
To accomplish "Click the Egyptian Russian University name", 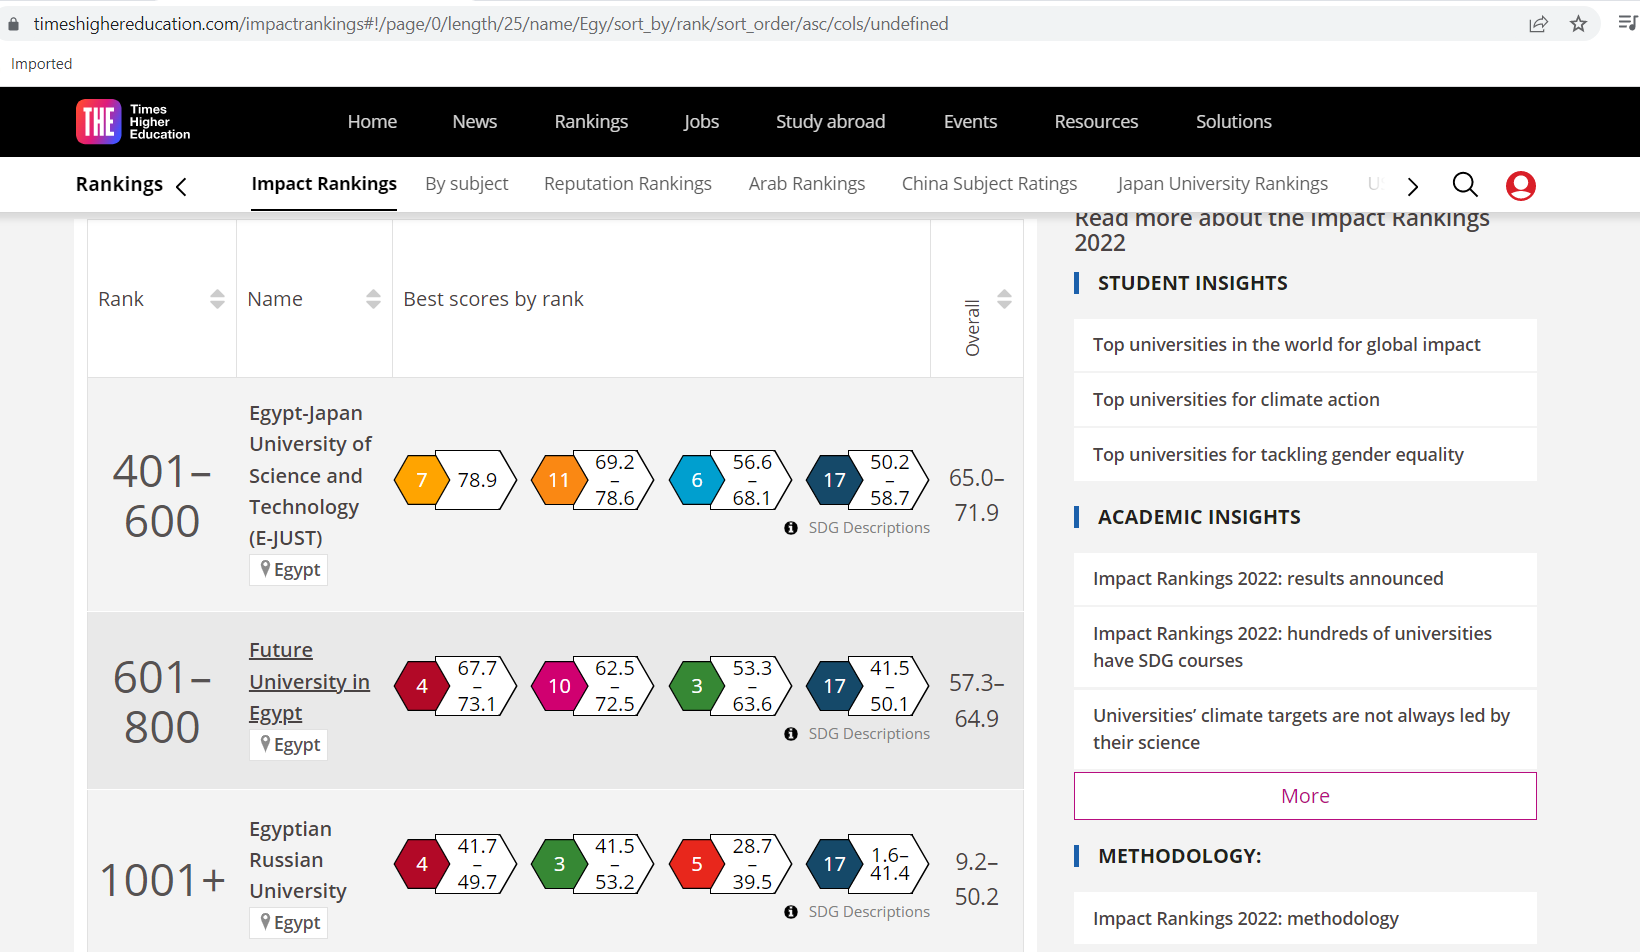I will click(298, 860).
